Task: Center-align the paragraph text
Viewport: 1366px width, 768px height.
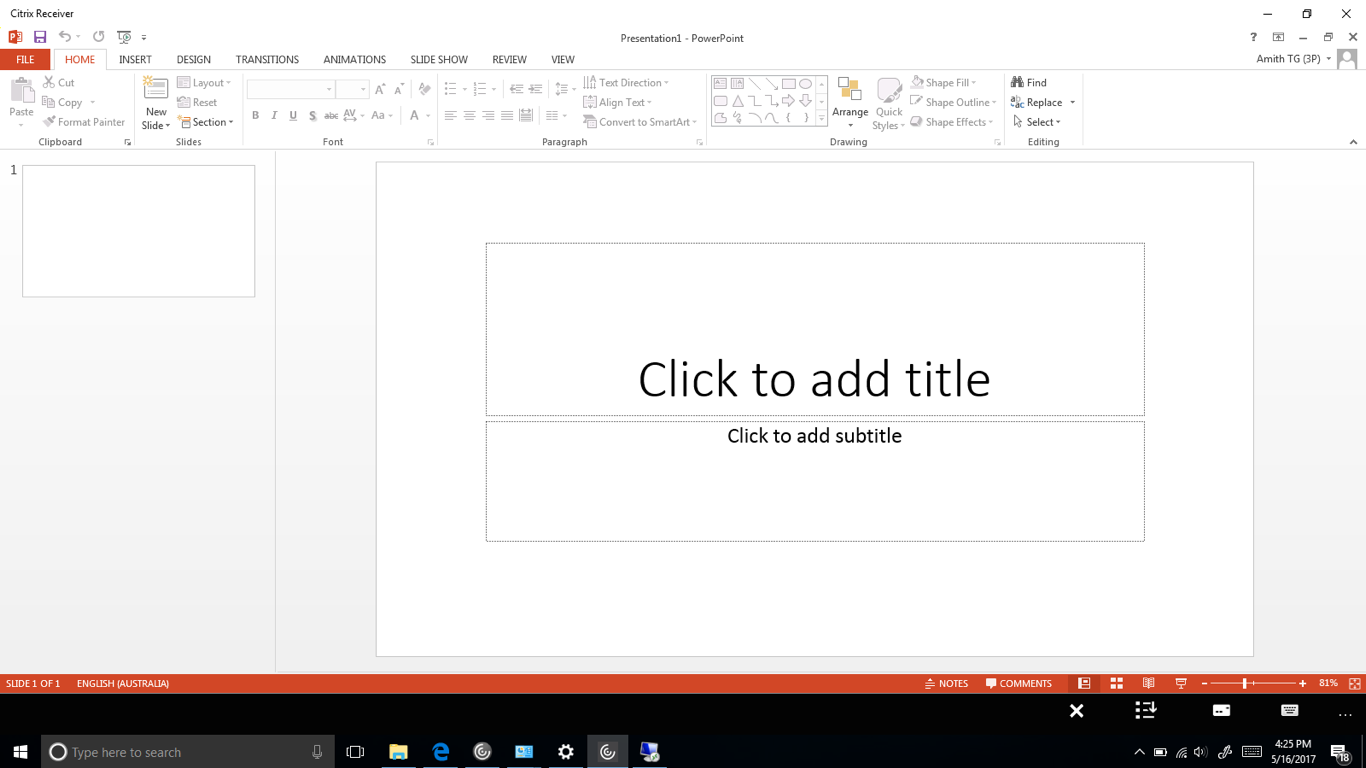Action: pos(469,115)
